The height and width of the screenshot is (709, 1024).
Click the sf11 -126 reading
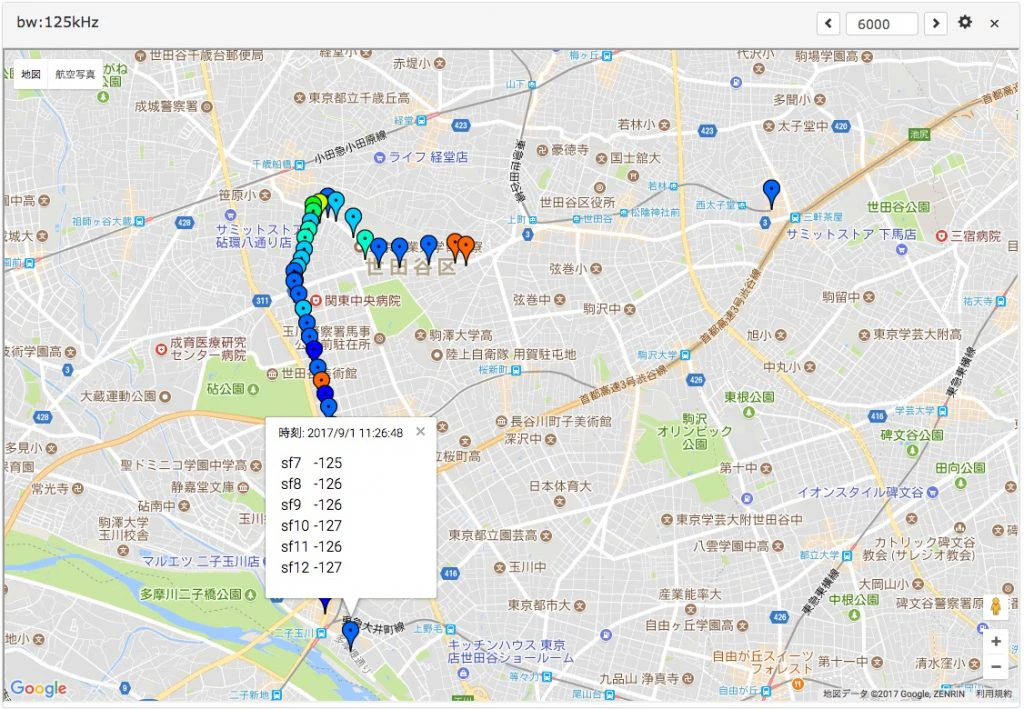312,546
